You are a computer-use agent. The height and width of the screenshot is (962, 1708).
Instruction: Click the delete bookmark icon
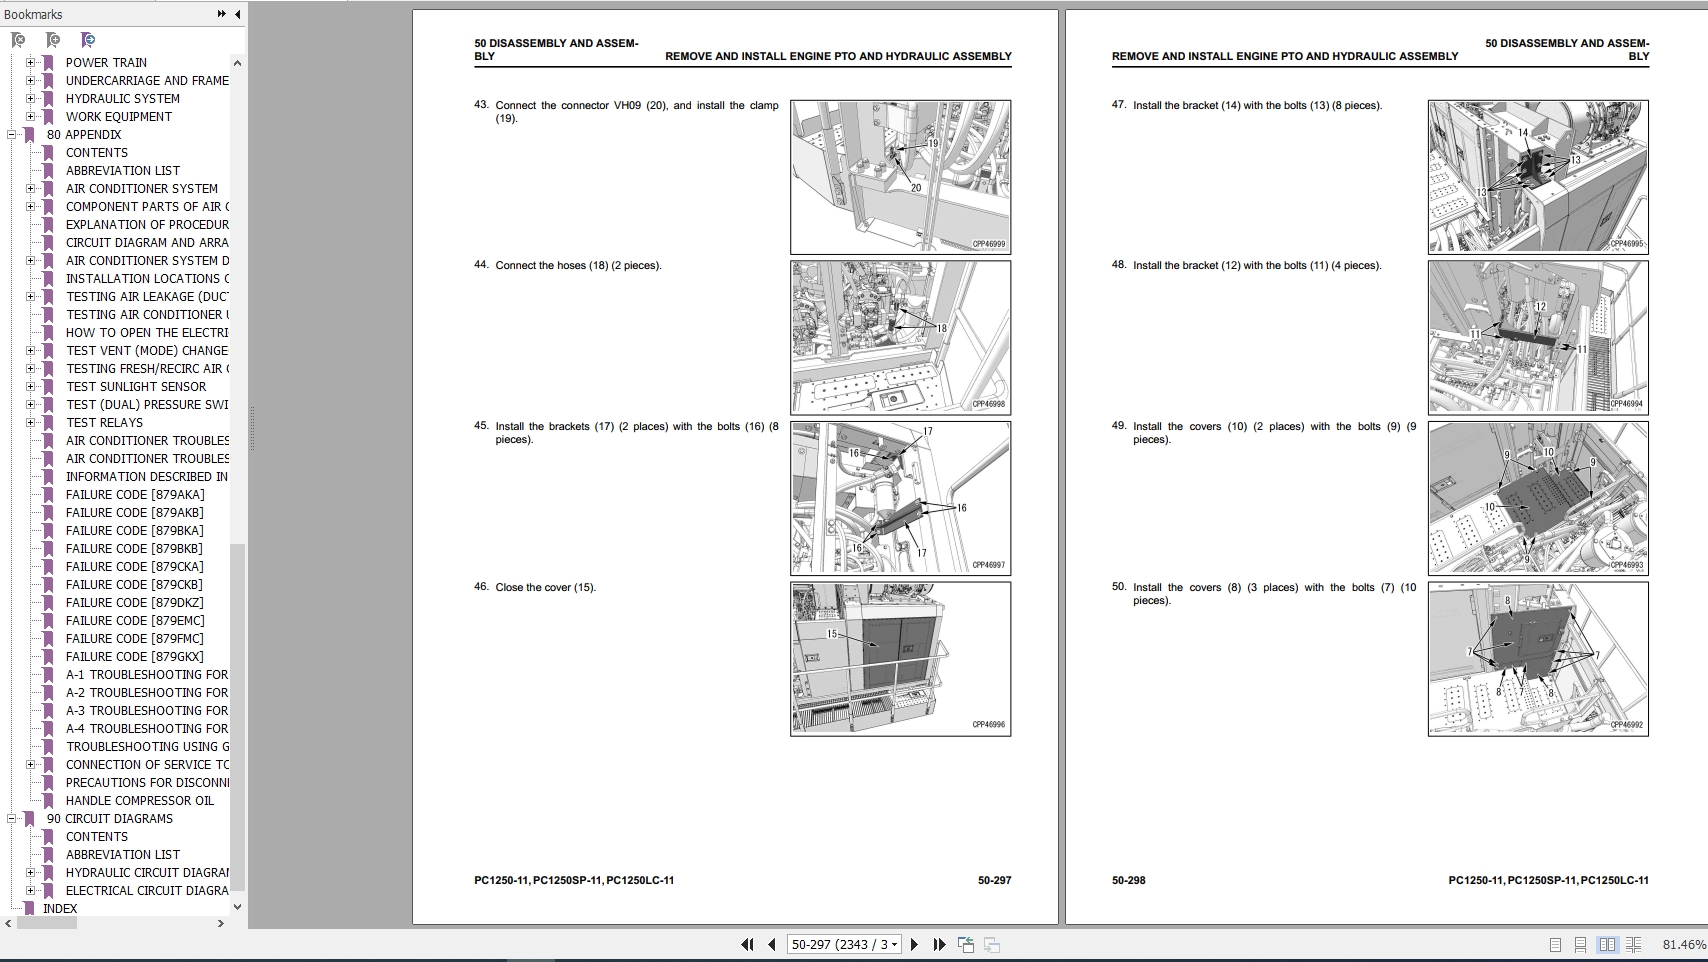pyautogui.click(x=18, y=40)
